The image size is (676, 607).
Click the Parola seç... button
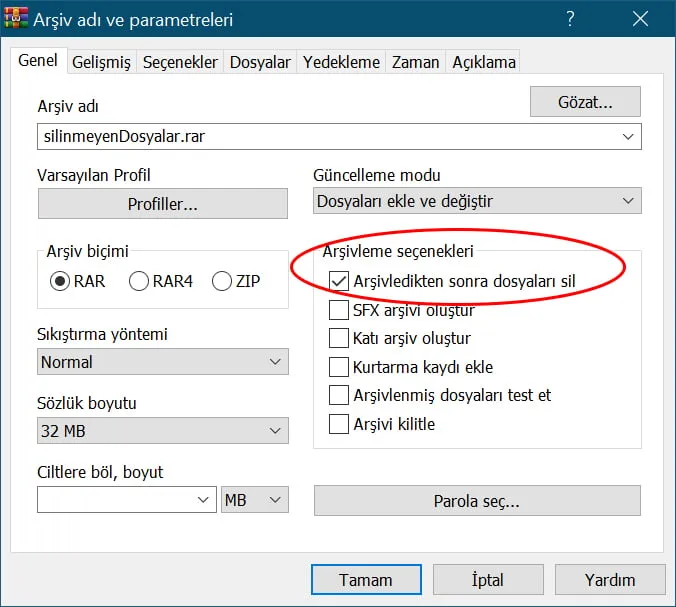tap(477, 501)
